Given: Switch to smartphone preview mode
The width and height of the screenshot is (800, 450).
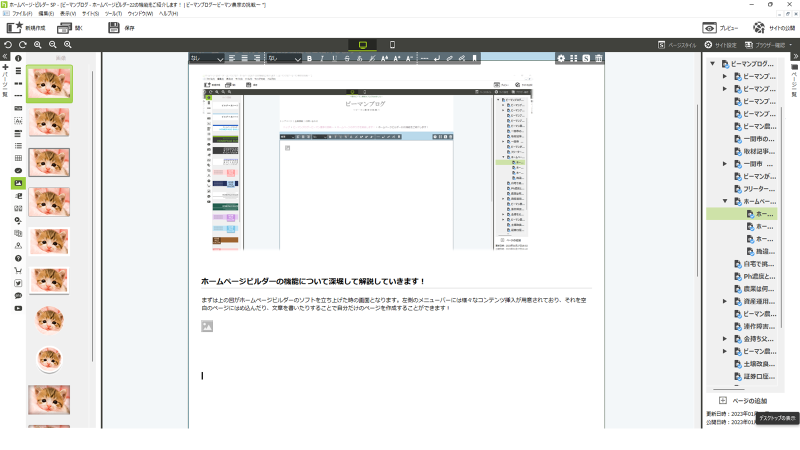Looking at the screenshot, I should (392, 45).
